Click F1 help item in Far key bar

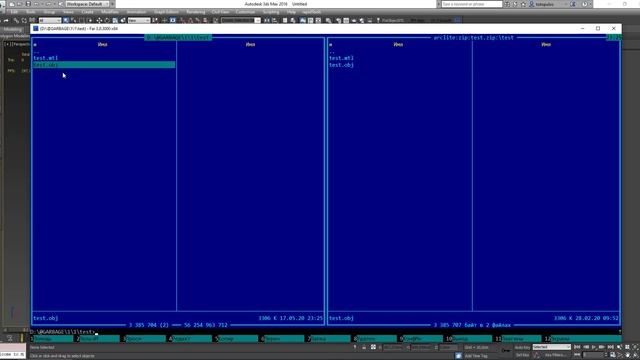tap(53, 339)
